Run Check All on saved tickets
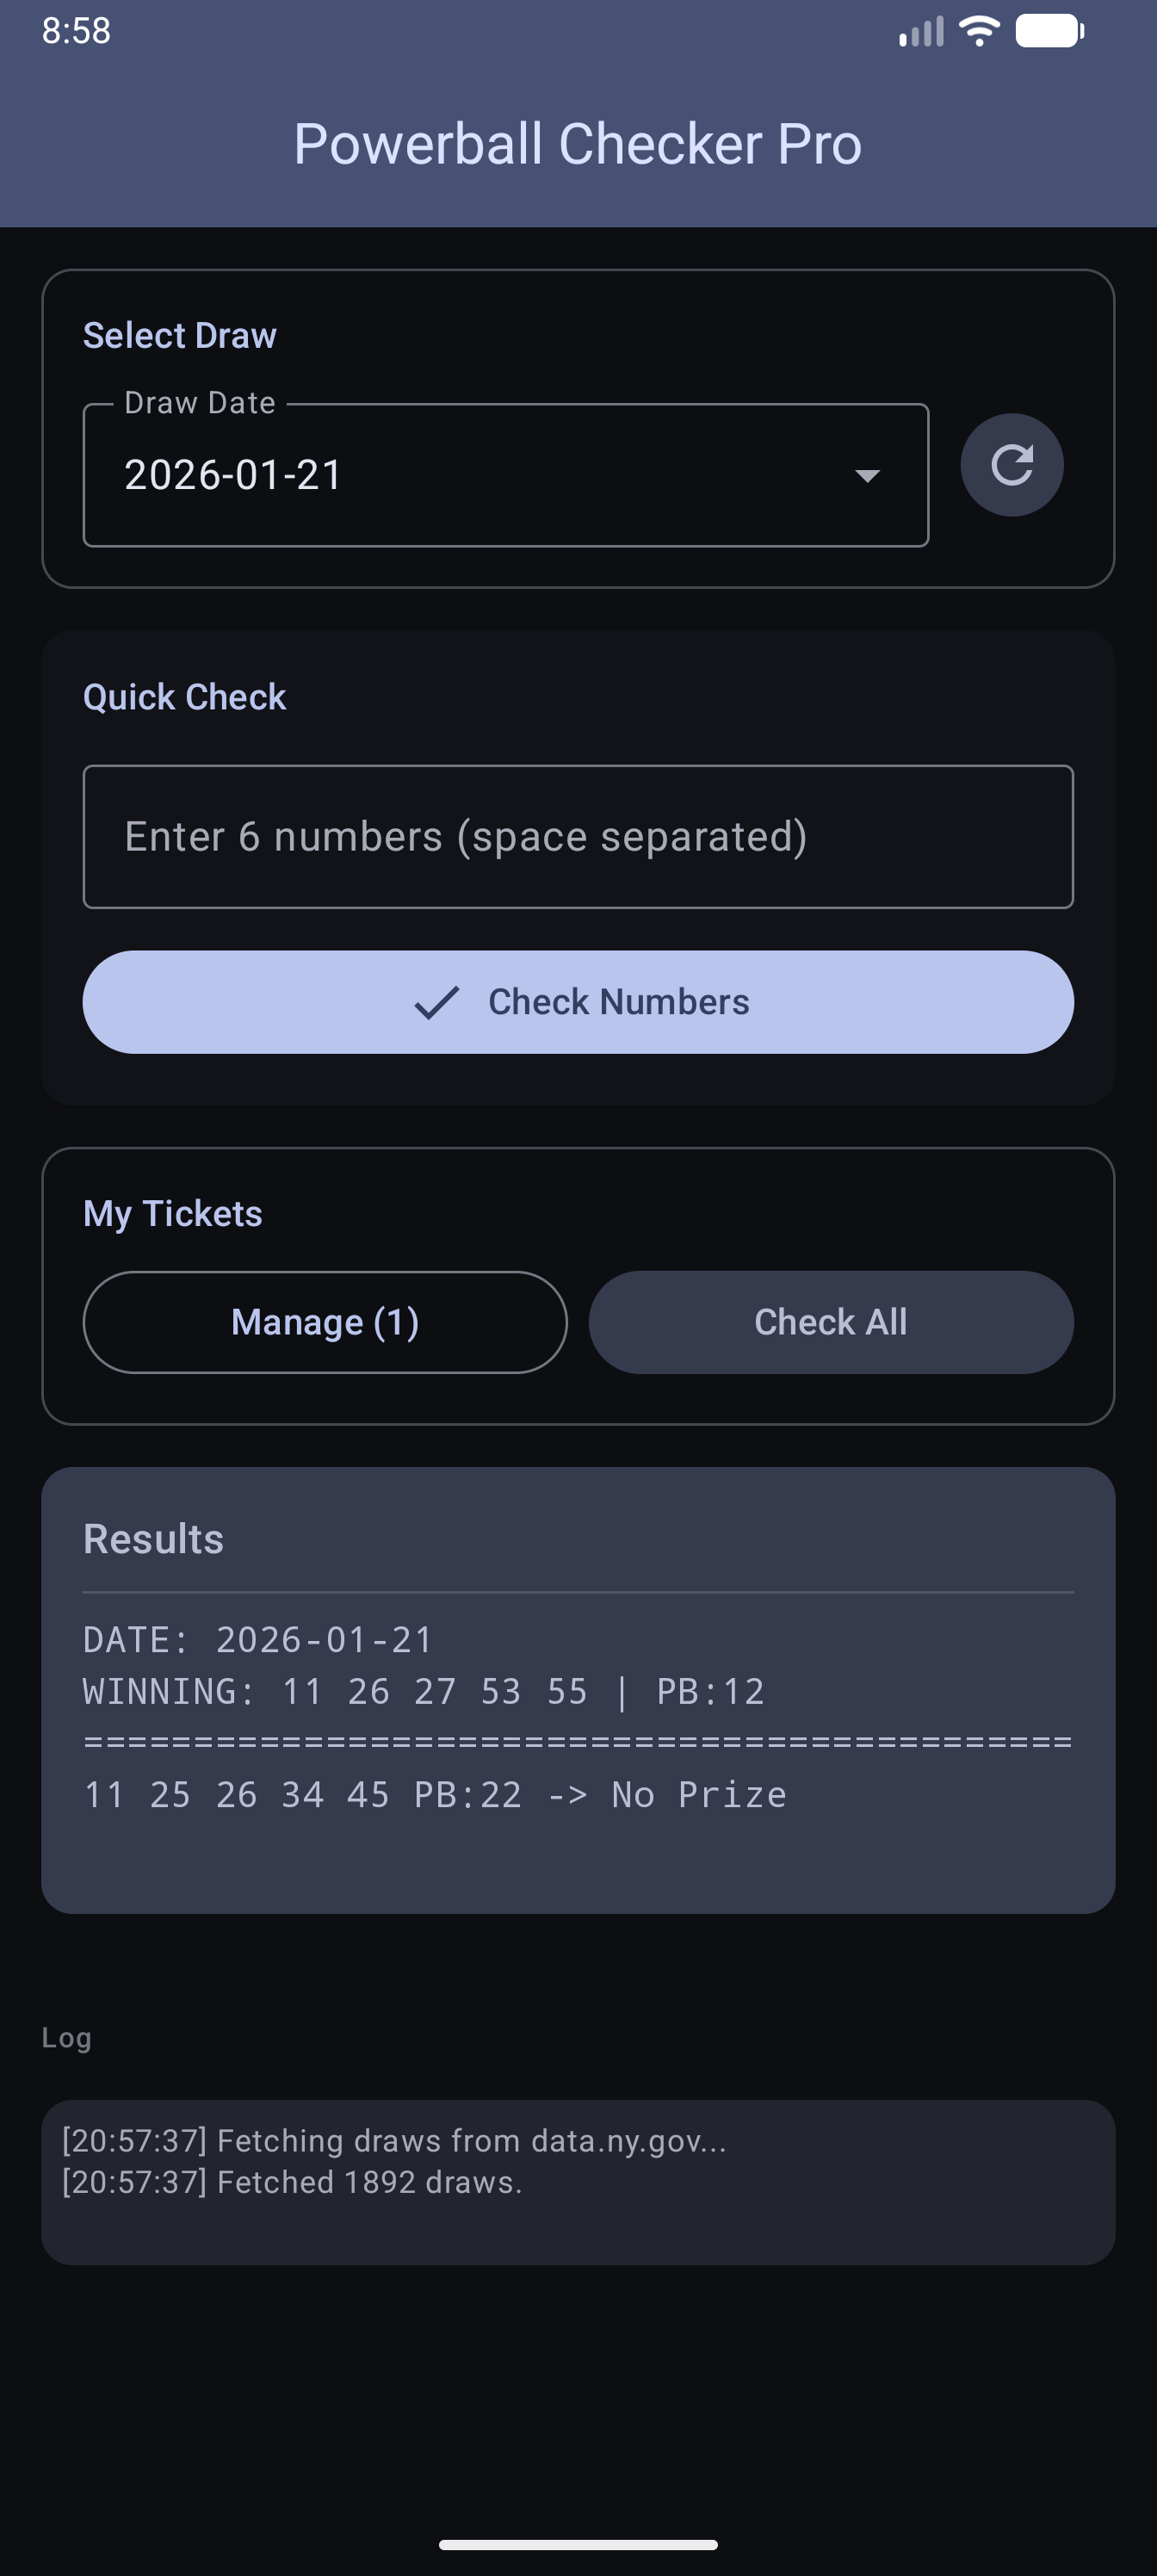Image resolution: width=1157 pixels, height=2576 pixels. coord(830,1321)
